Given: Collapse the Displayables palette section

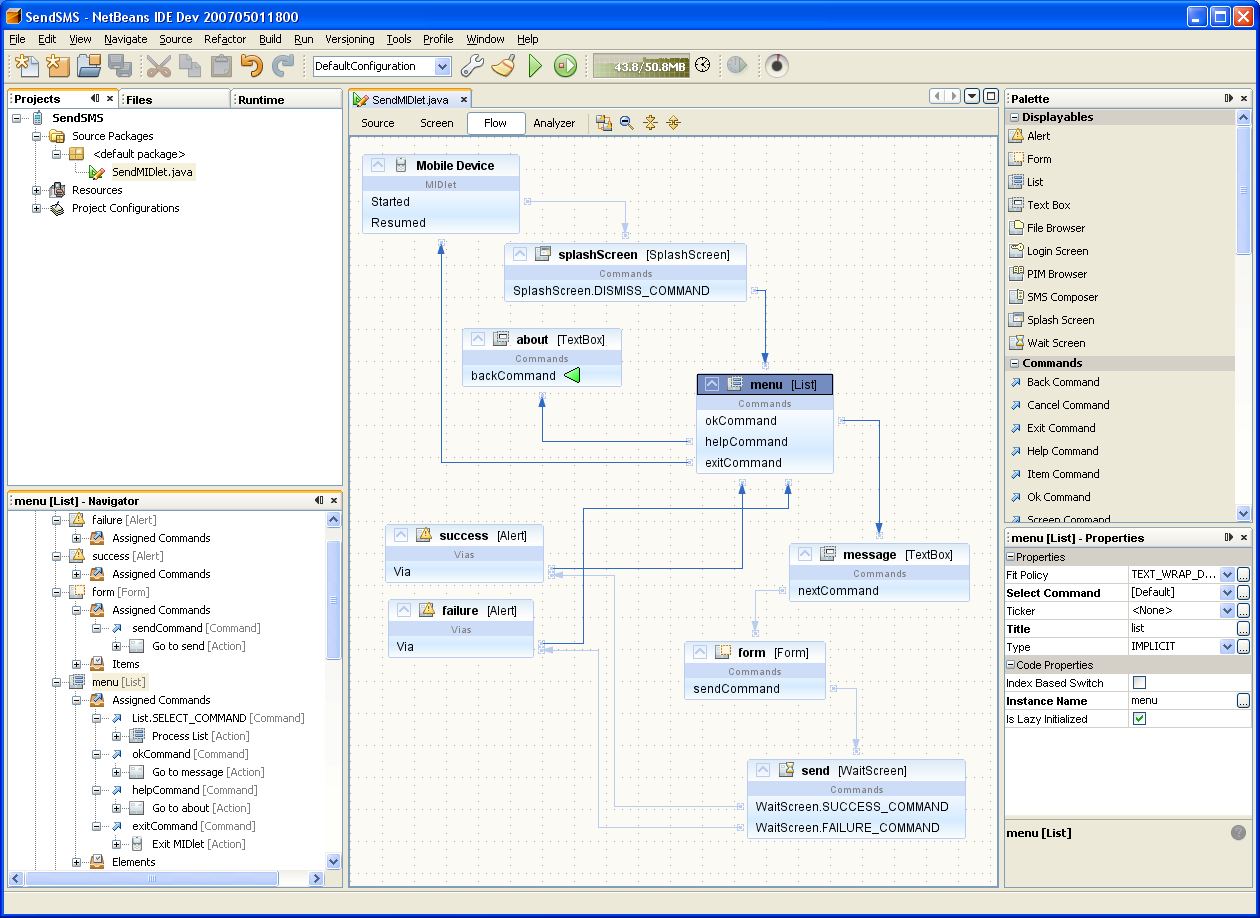Looking at the screenshot, I should pos(1014,117).
